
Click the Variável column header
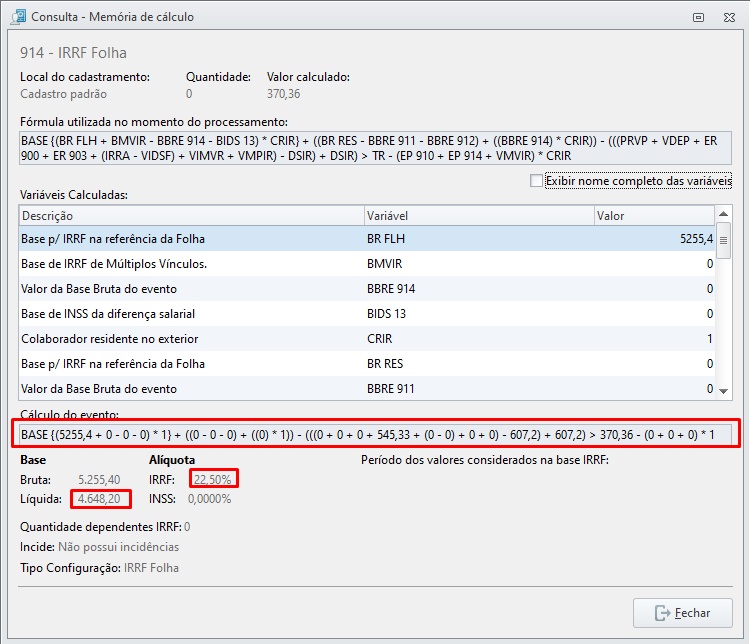pos(479,216)
